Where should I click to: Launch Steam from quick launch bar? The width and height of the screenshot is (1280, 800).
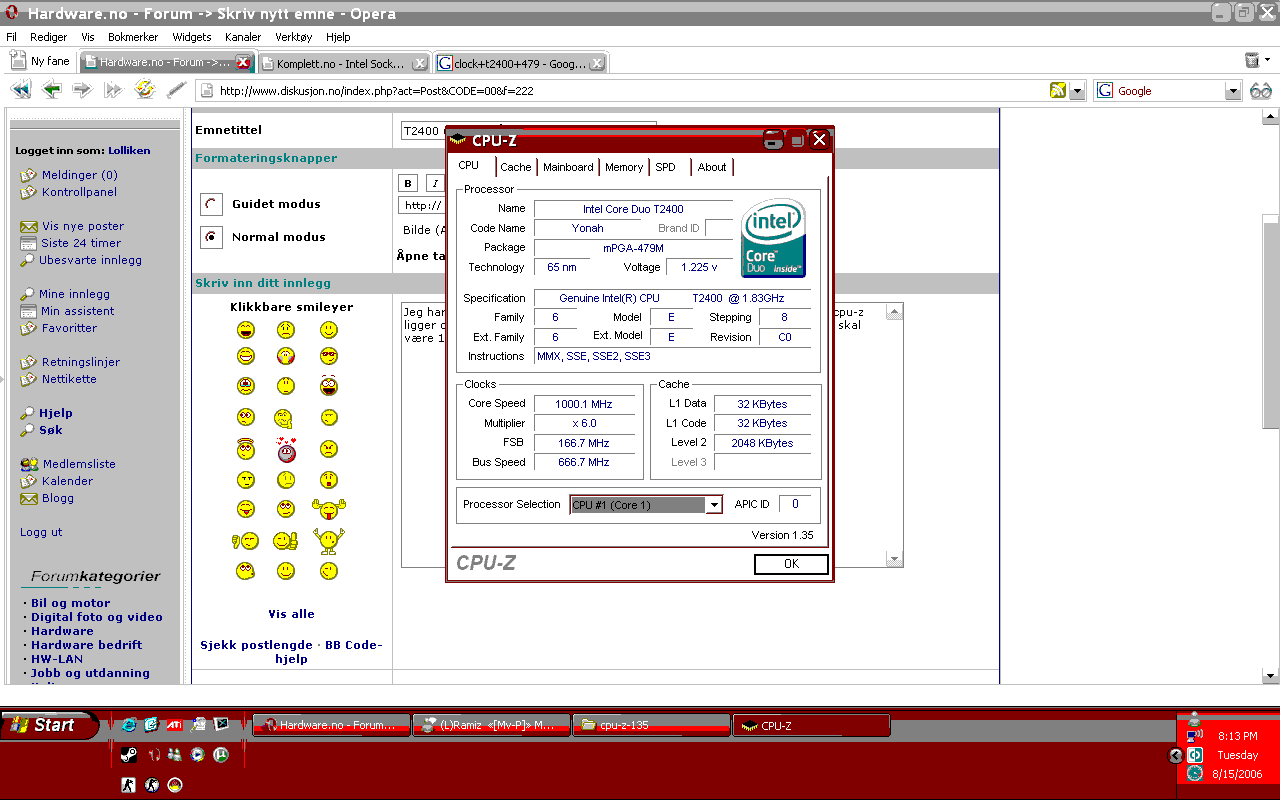click(129, 755)
